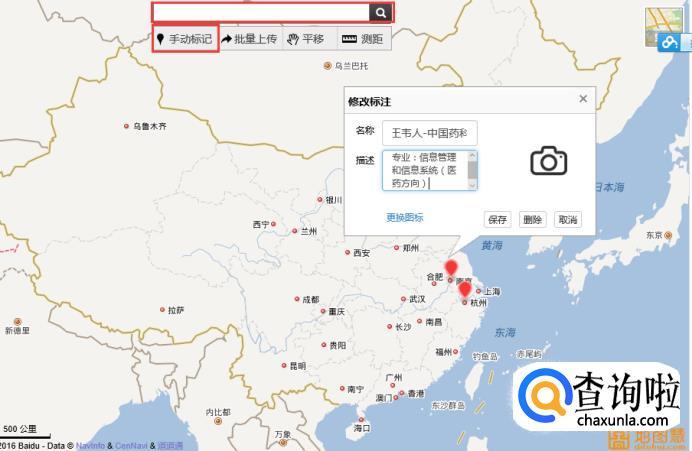This screenshot has width=692, height=451.
Task: Click the 银川 city label
Action: pos(334,200)
